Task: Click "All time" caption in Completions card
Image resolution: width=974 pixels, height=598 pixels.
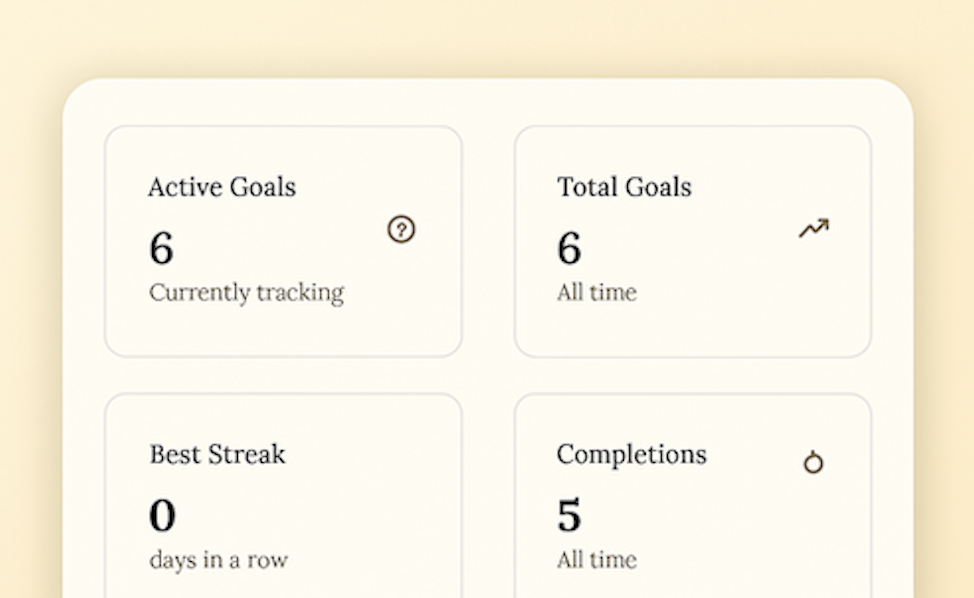Action: coord(596,560)
